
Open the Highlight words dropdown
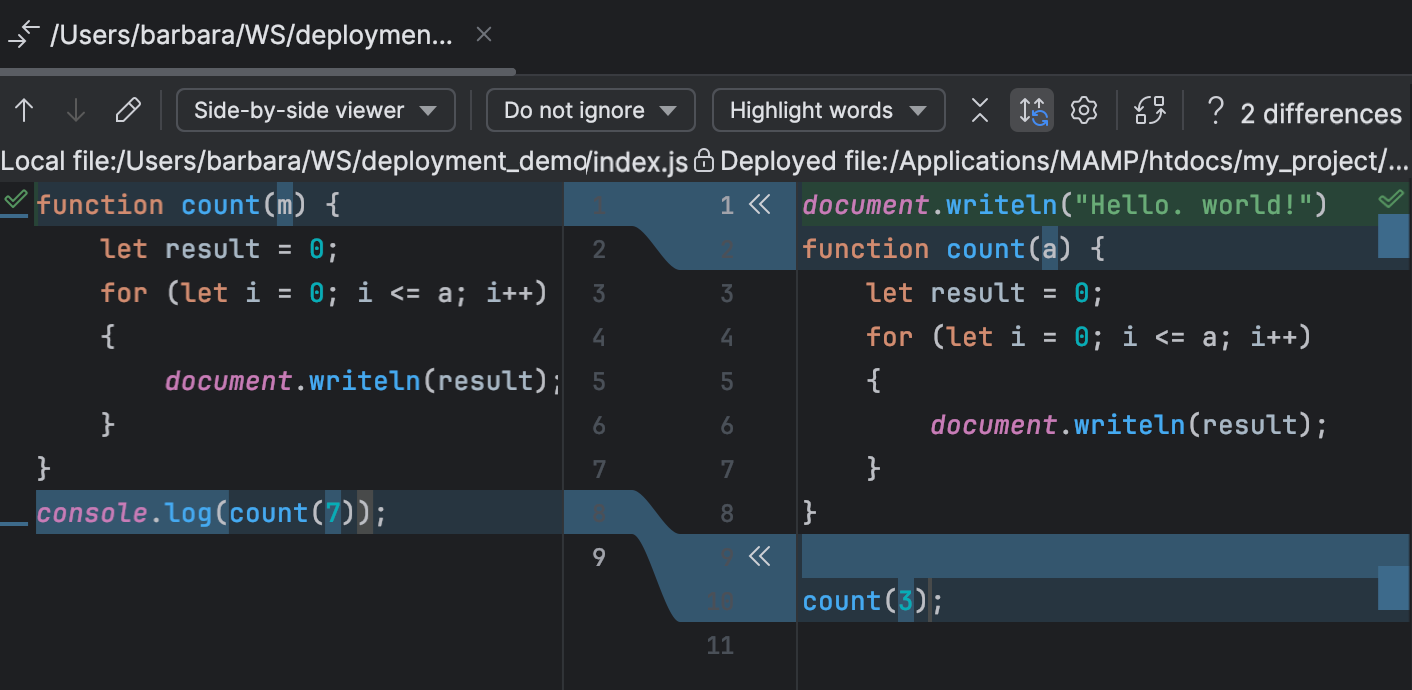(x=828, y=110)
